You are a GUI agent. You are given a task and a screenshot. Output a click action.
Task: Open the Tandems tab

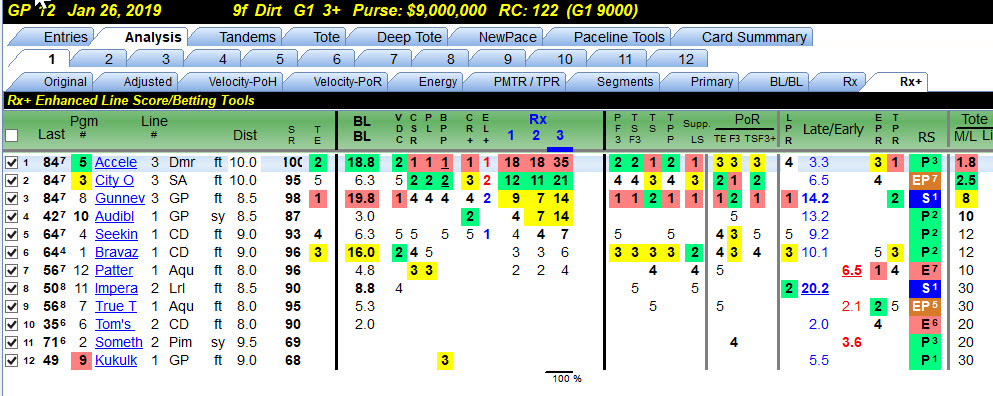(247, 37)
